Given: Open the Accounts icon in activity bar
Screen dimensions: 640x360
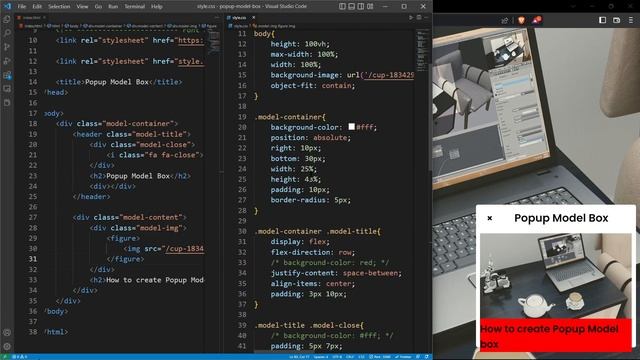Looking at the screenshot, I should [7, 333].
